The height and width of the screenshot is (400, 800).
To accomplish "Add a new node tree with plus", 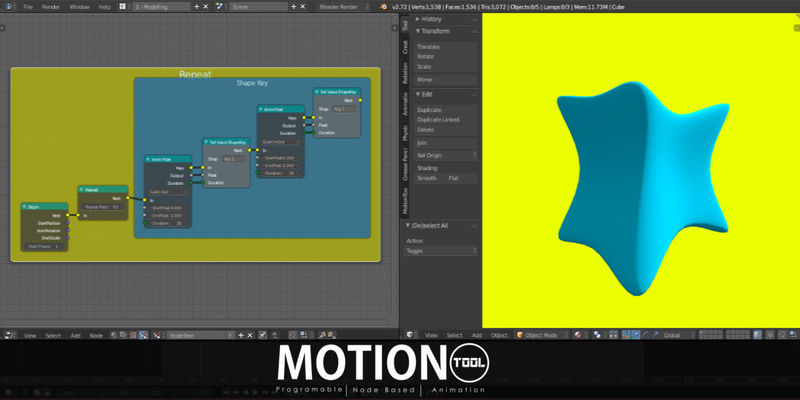I will coord(241,335).
